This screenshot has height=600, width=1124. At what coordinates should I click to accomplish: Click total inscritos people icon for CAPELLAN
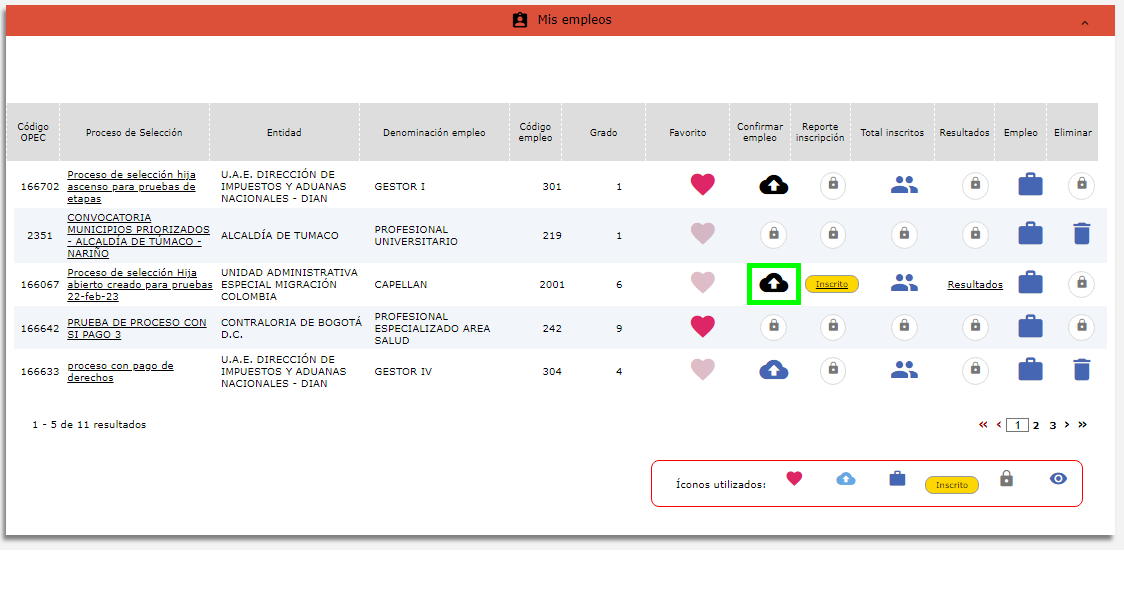tap(904, 284)
